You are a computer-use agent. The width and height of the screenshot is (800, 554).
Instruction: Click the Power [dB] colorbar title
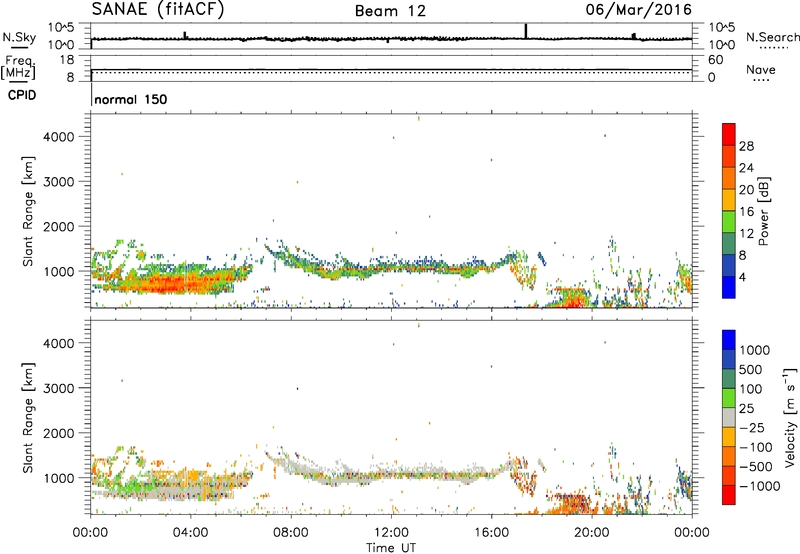click(763, 211)
